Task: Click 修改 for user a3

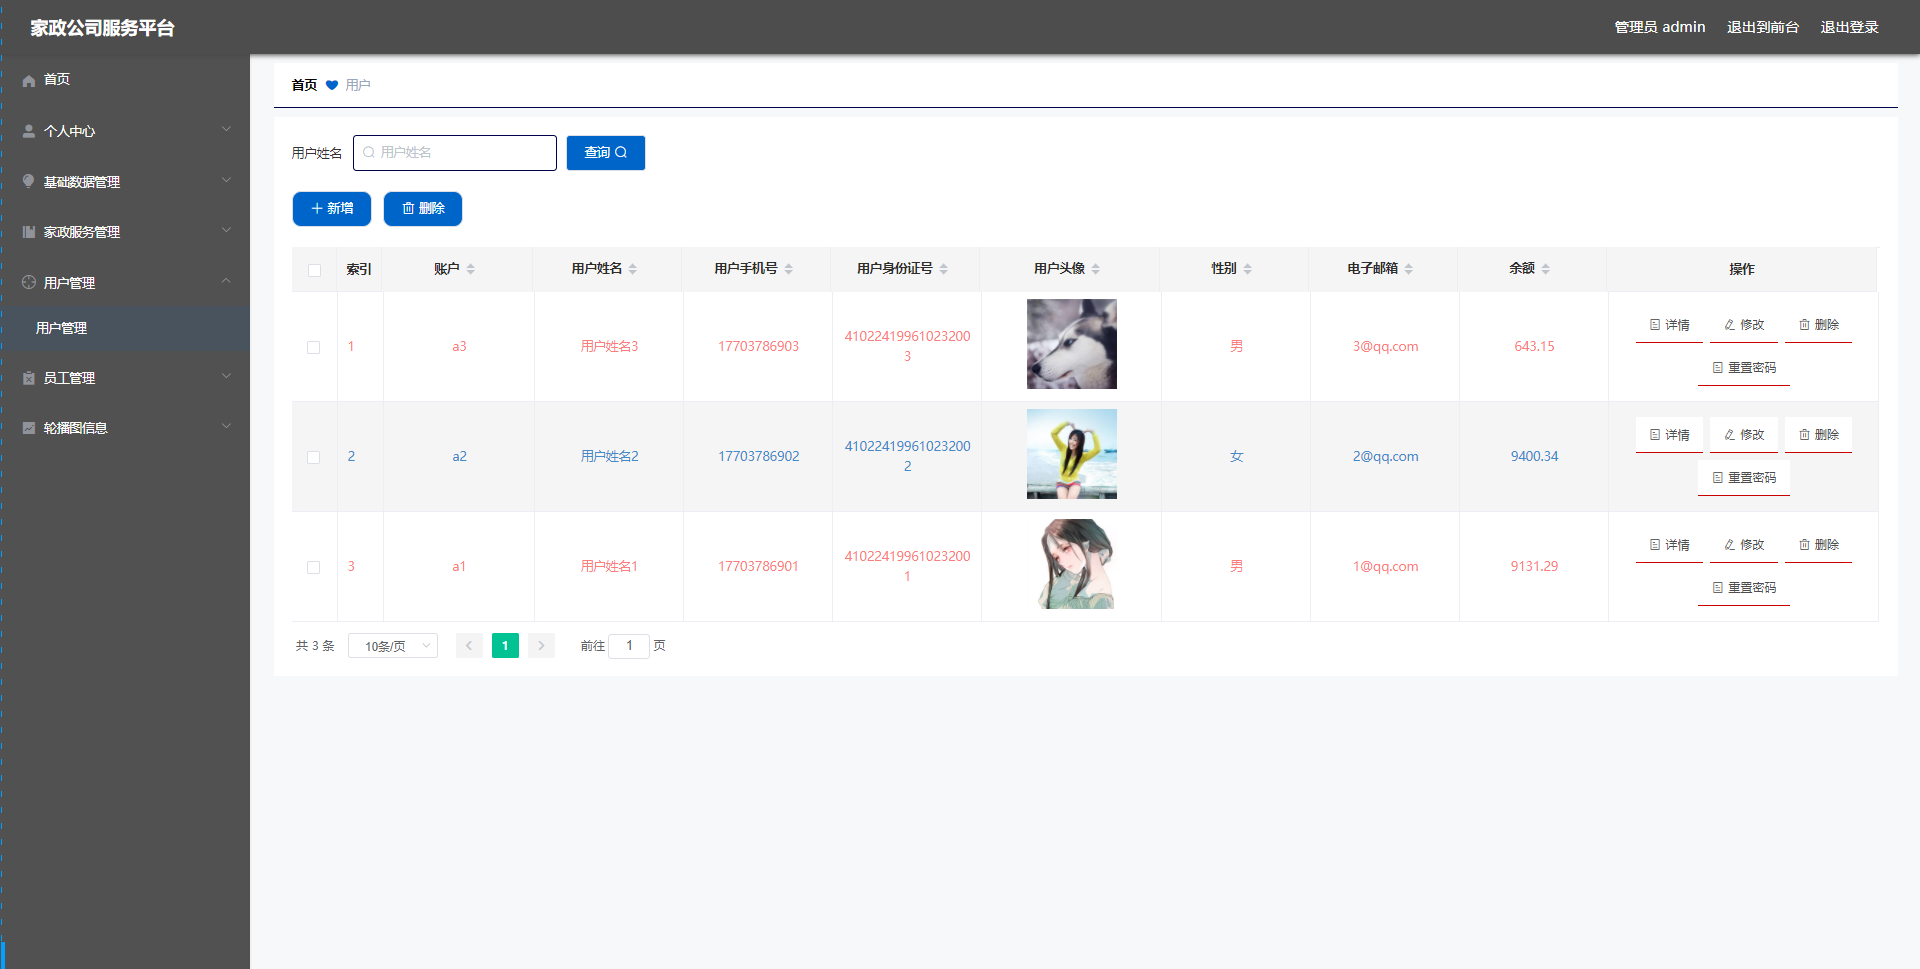Action: 1744,325
